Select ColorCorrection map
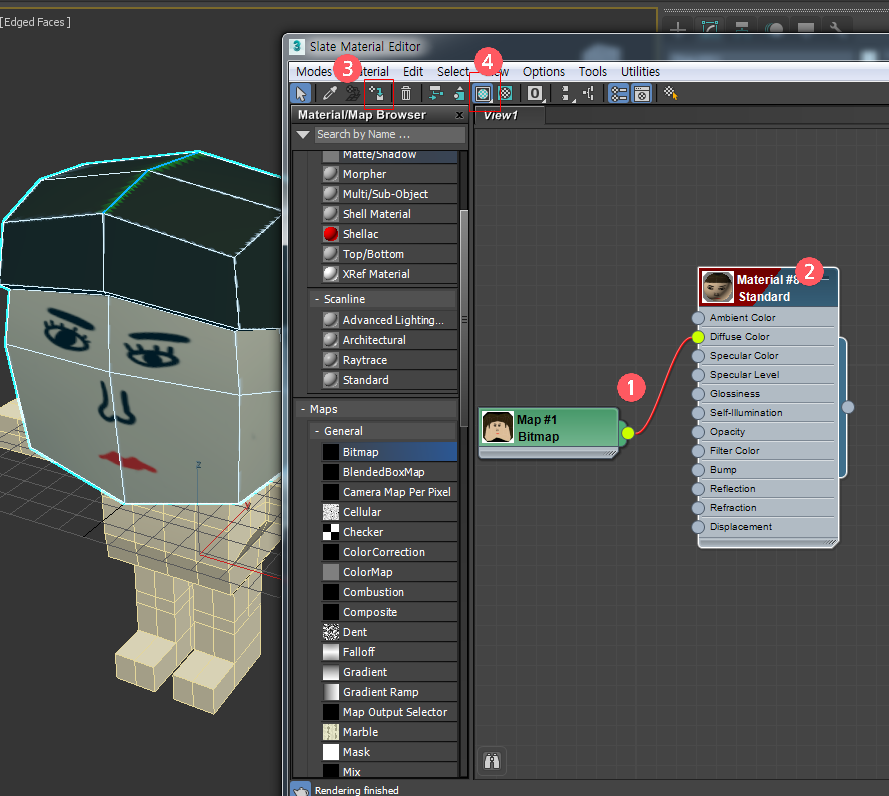Screen dimensions: 889x796 pyautogui.click(x=389, y=552)
